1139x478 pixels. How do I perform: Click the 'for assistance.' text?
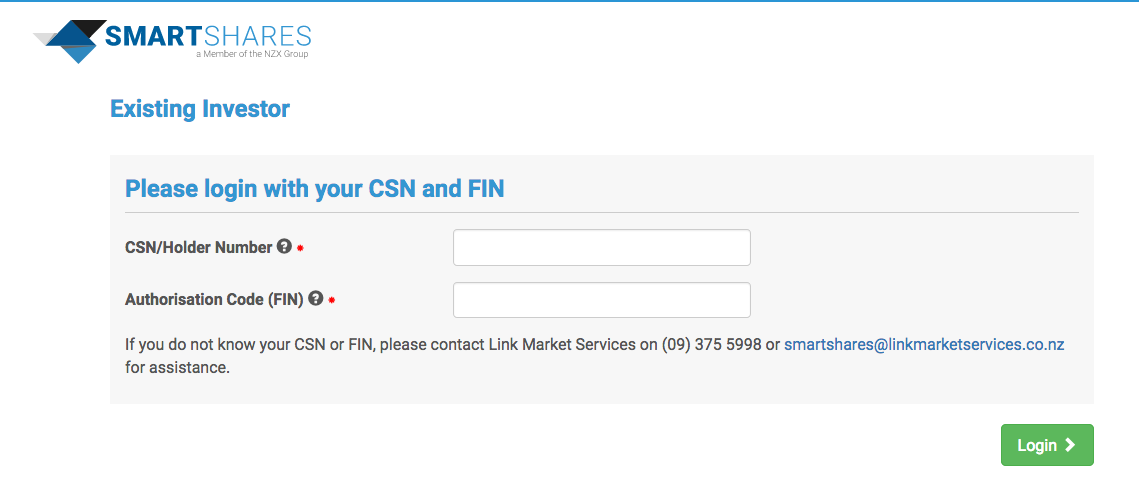pyautogui.click(x=177, y=368)
